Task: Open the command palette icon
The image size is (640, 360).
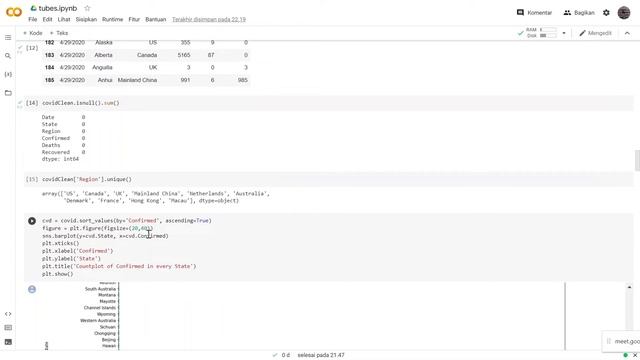Action: (x=8, y=328)
